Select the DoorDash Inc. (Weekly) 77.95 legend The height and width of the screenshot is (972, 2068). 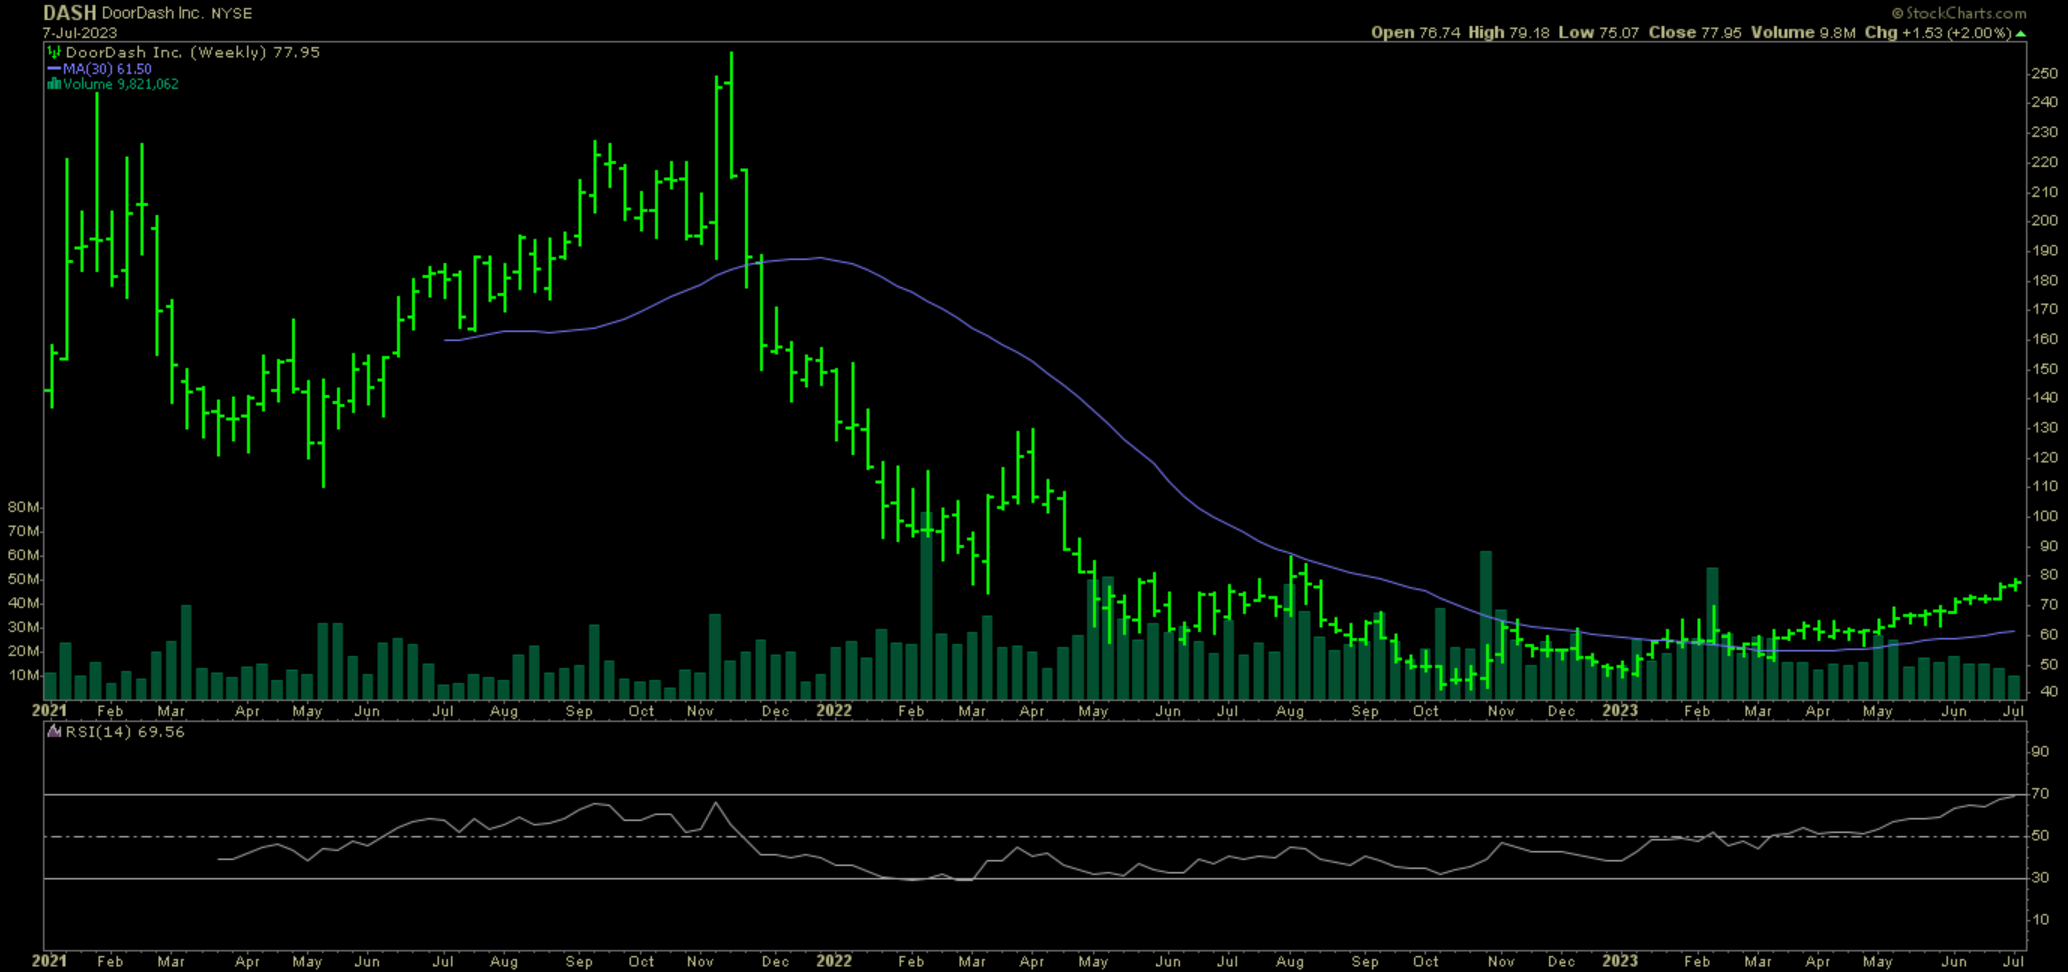pos(192,52)
